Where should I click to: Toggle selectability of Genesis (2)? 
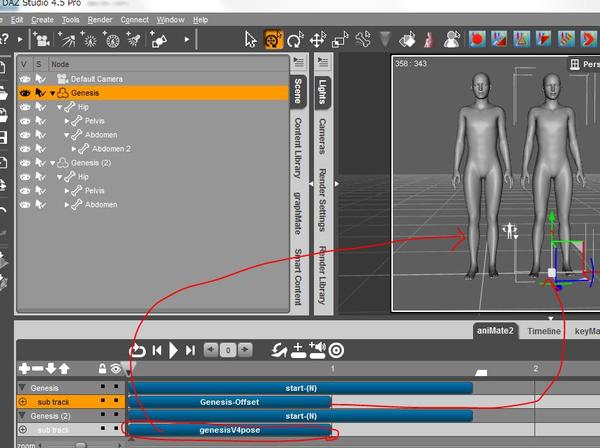40,163
